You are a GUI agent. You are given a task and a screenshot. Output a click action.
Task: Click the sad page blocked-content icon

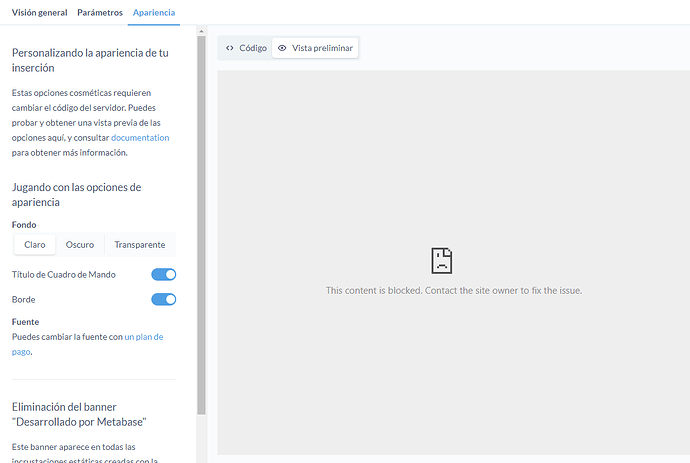[441, 262]
